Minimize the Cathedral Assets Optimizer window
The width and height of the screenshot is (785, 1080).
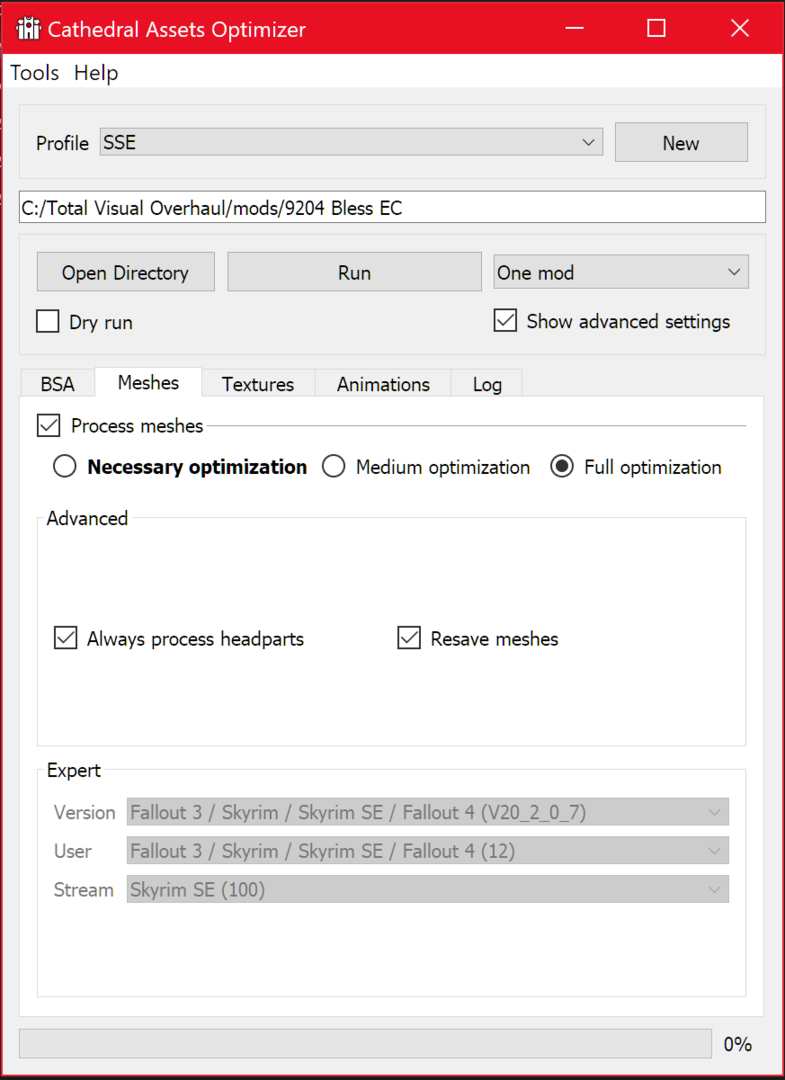click(x=573, y=28)
